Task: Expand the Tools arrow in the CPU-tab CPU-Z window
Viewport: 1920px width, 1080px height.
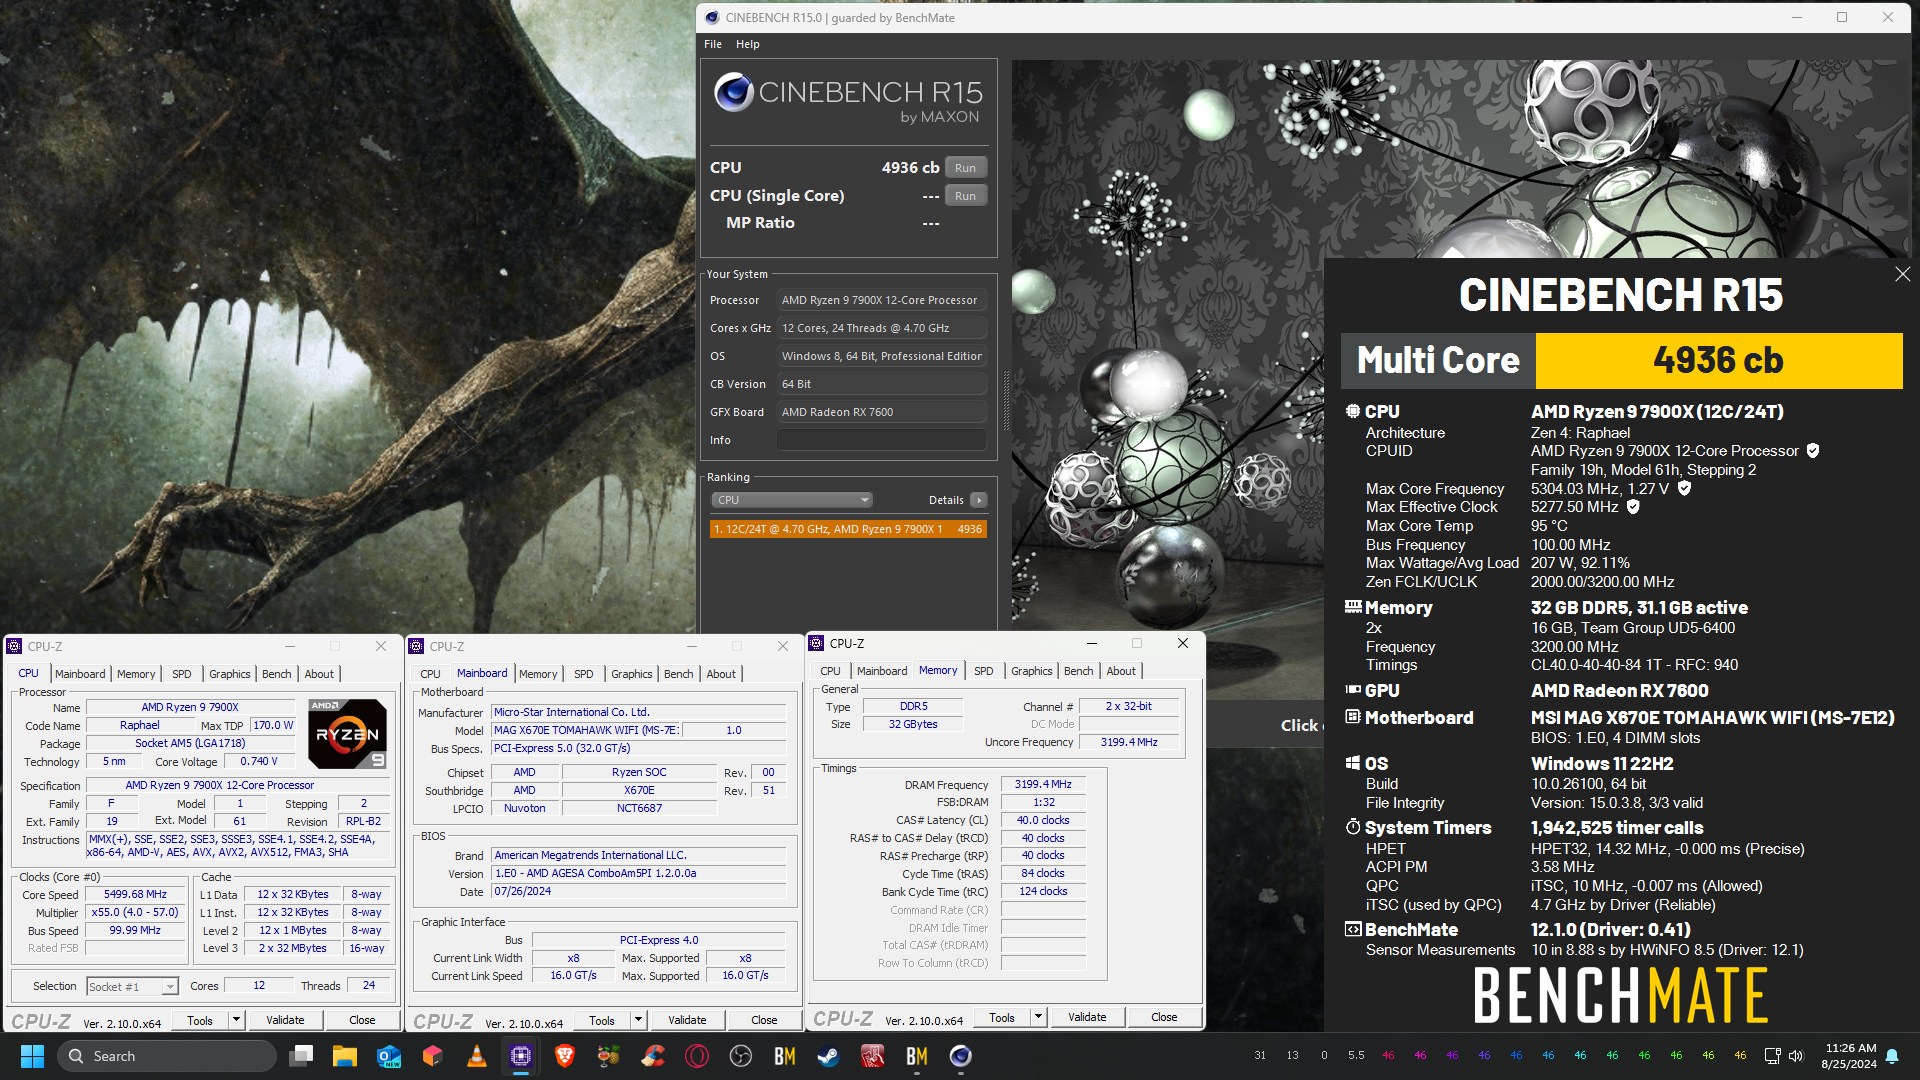Action: [236, 1020]
